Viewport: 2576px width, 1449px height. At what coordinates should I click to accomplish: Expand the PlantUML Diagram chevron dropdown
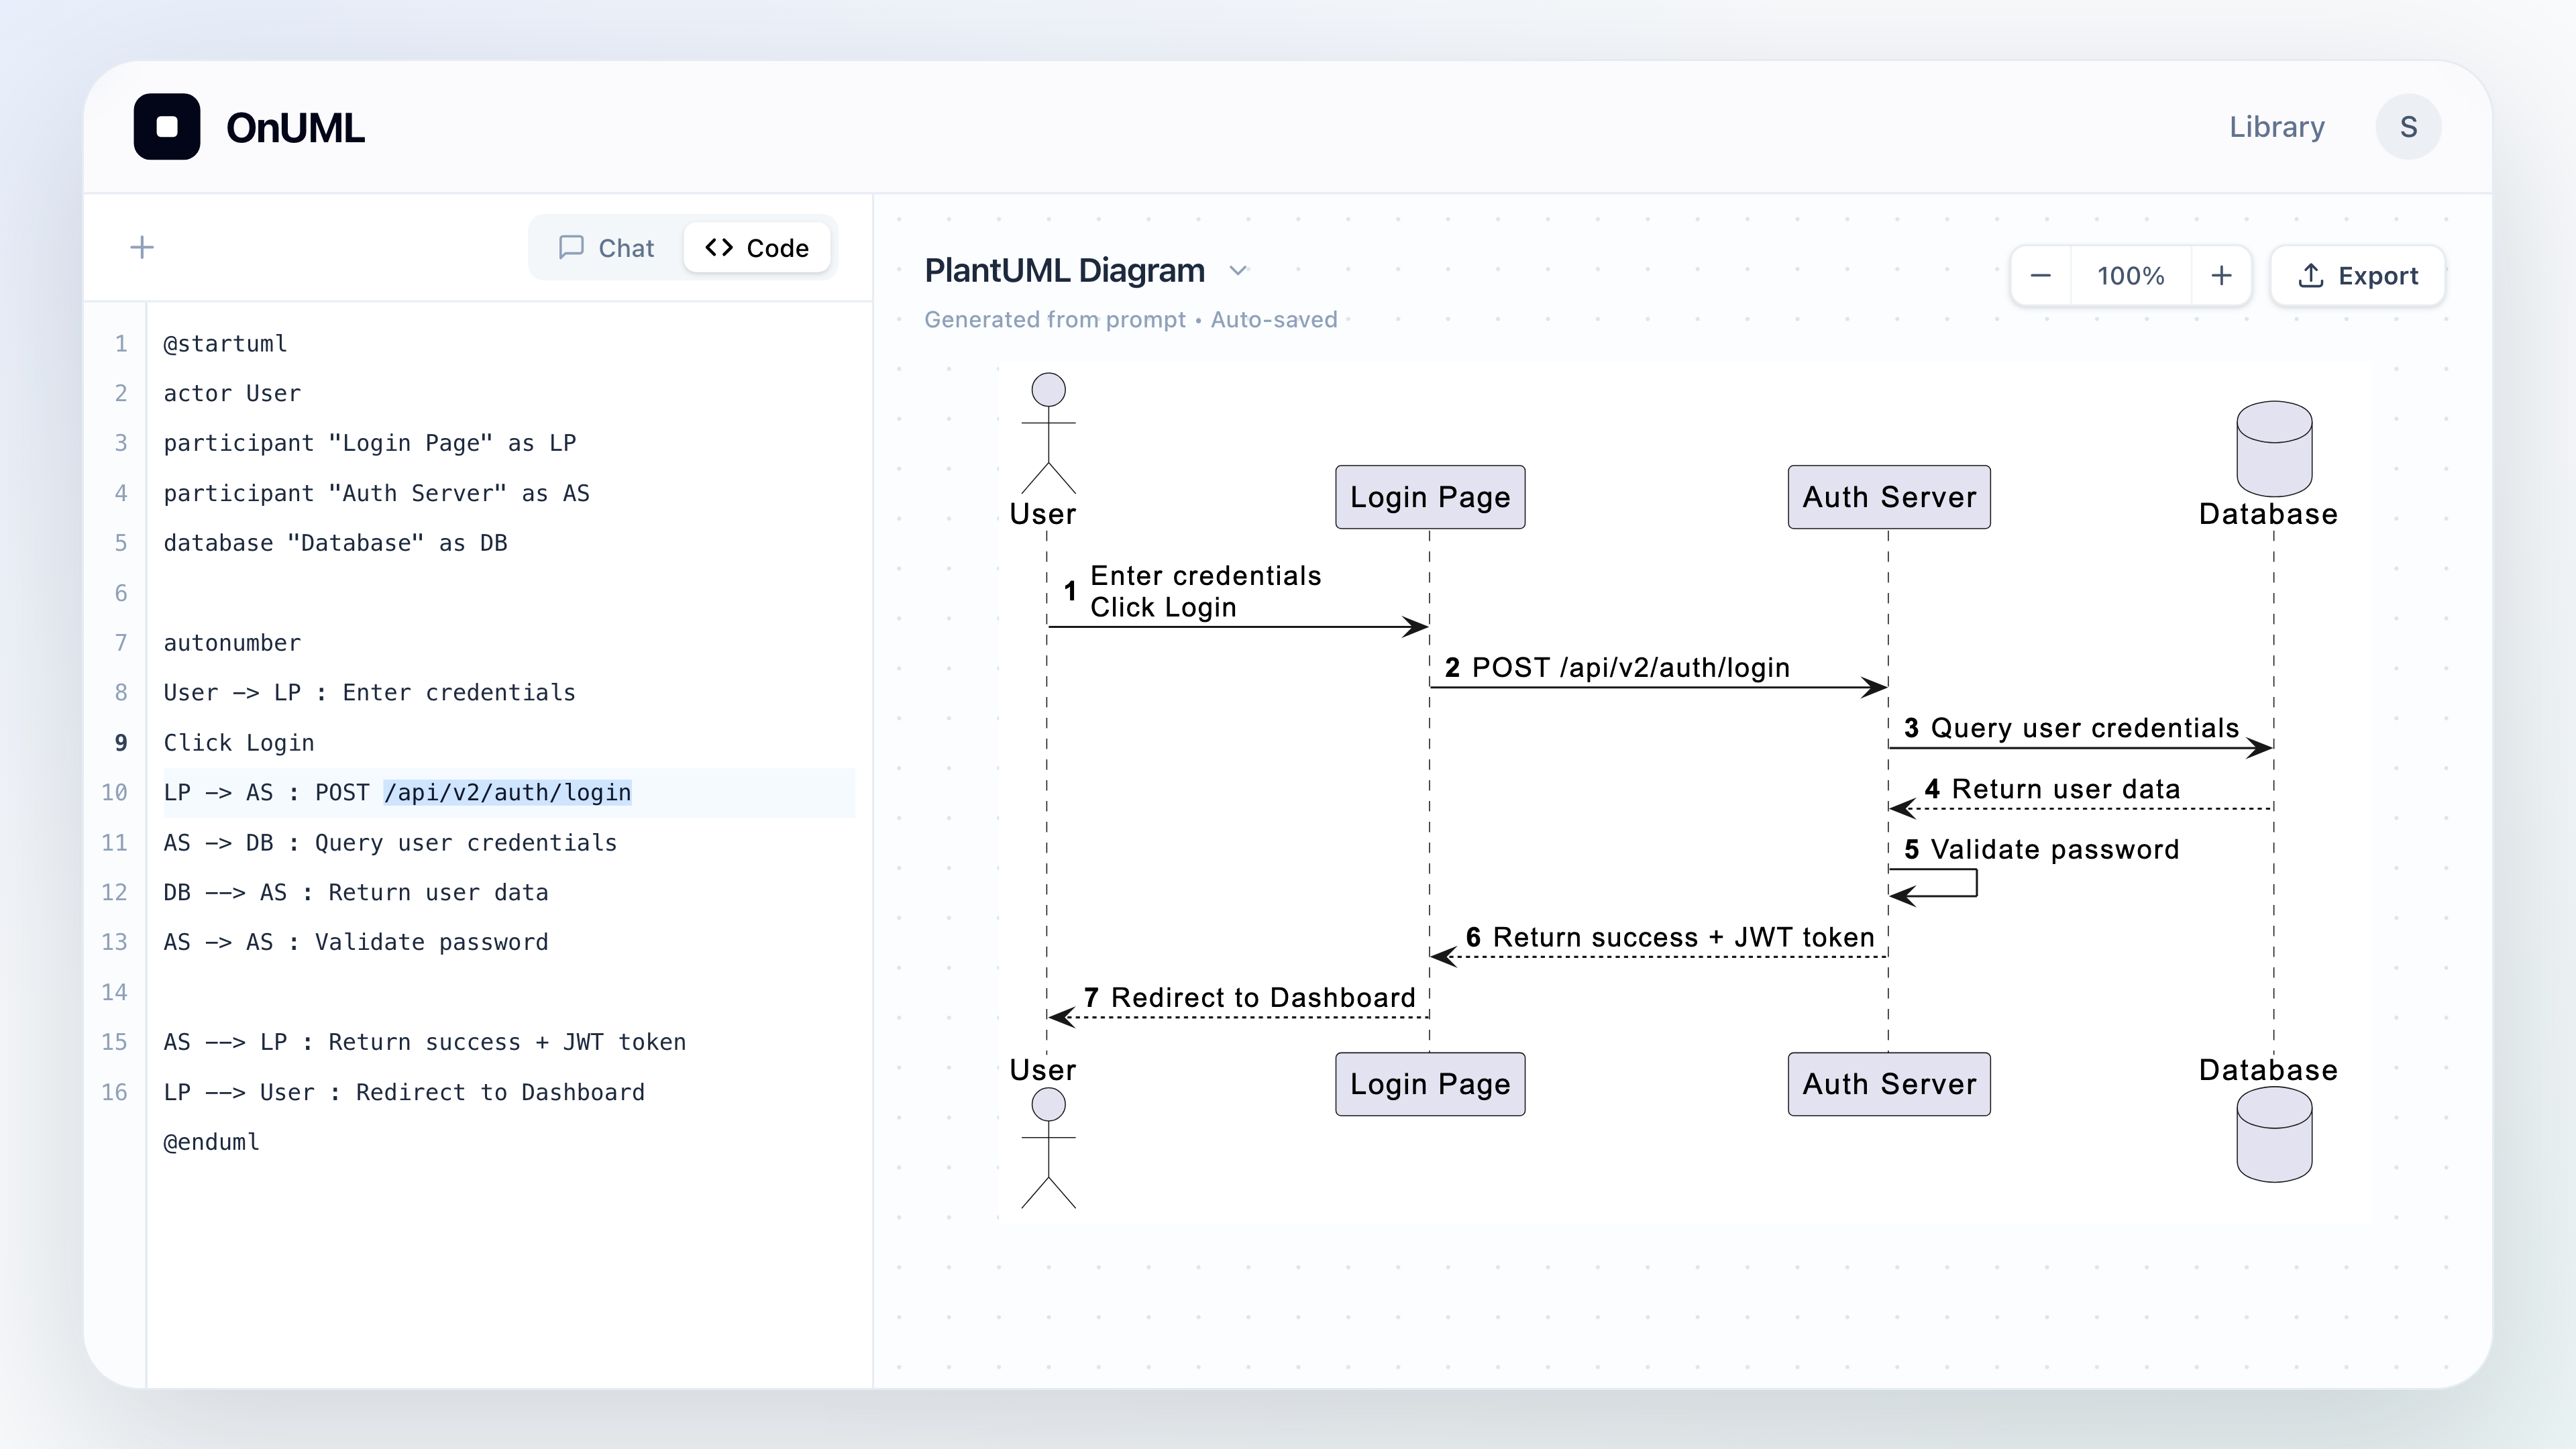pos(1238,271)
